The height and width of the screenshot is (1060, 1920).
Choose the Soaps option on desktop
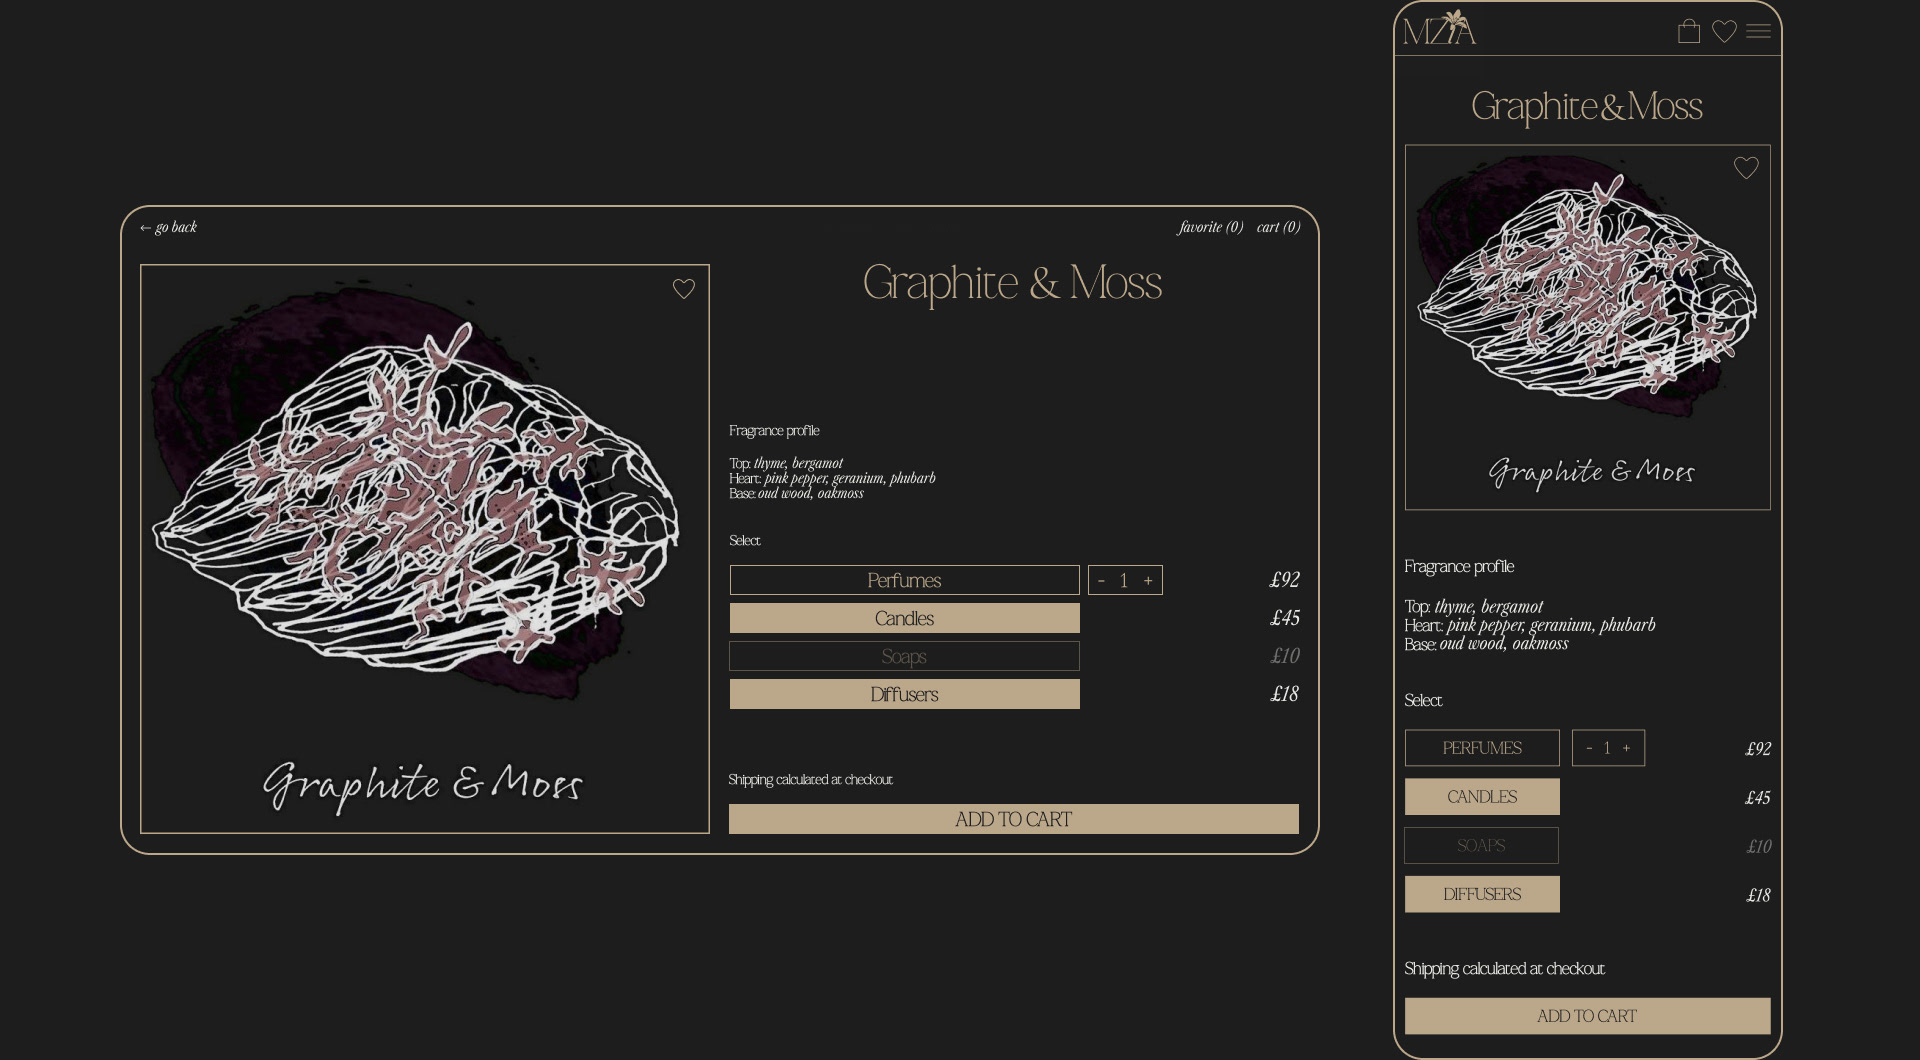click(904, 657)
